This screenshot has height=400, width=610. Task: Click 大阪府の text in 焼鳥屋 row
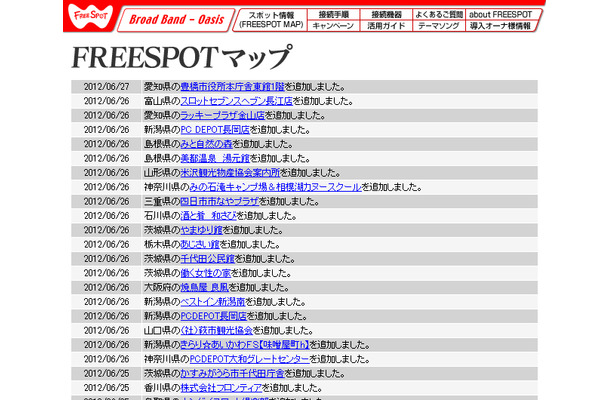(162, 288)
